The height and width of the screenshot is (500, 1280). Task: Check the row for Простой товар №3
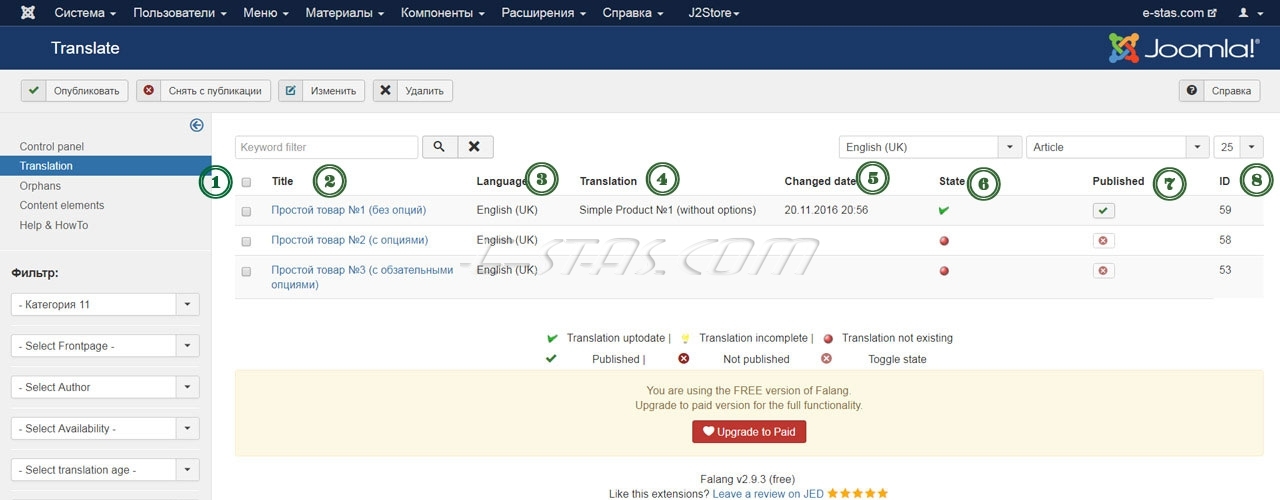tap(246, 272)
